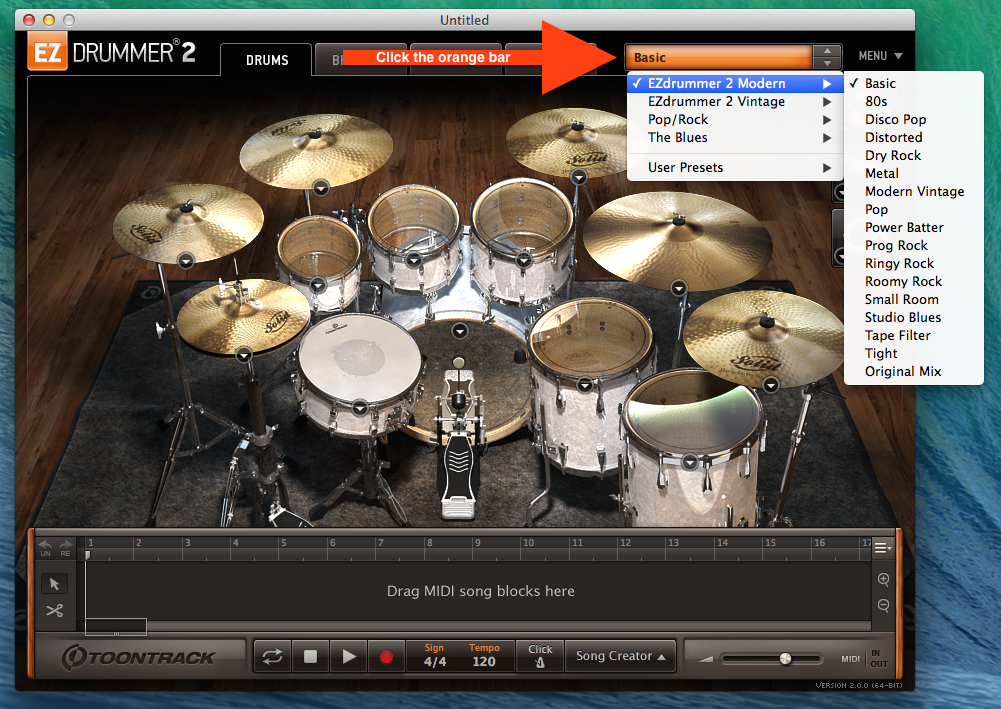Viewport: 1001px width, 709px height.
Task: Open the hi-hat options arrow
Action: 244,355
